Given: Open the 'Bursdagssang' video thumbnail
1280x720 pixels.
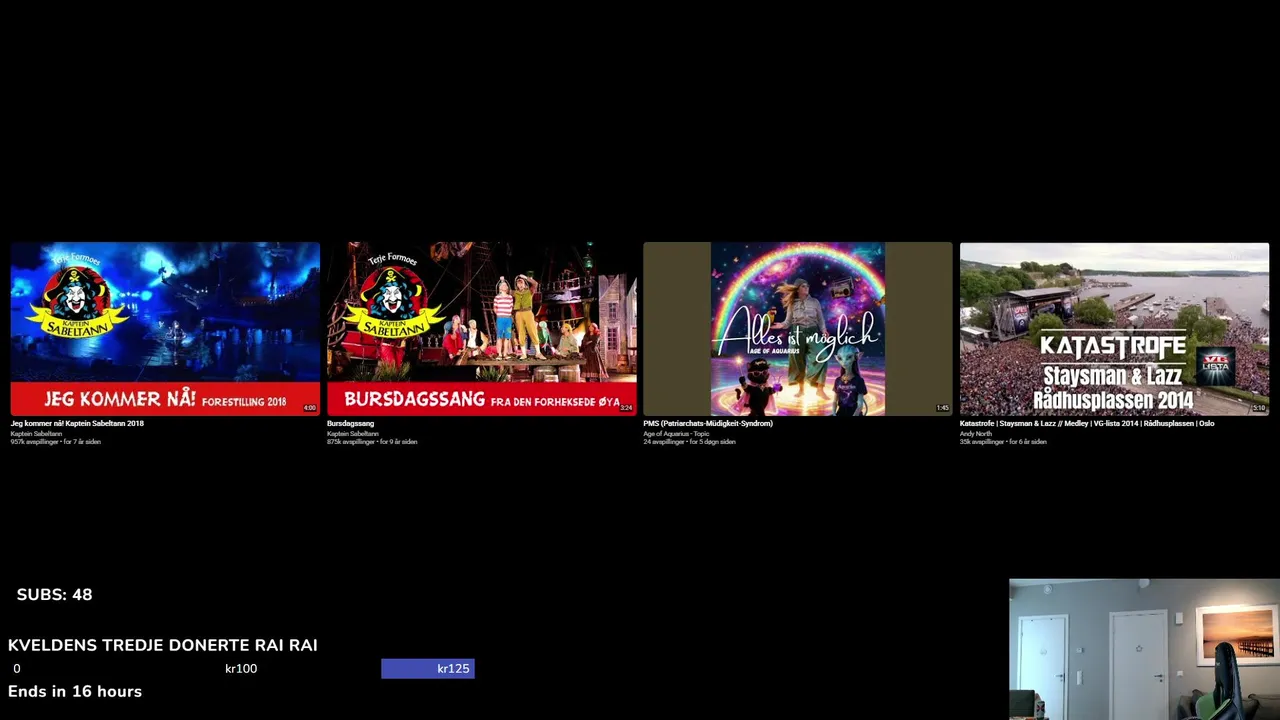Looking at the screenshot, I should coord(481,329).
